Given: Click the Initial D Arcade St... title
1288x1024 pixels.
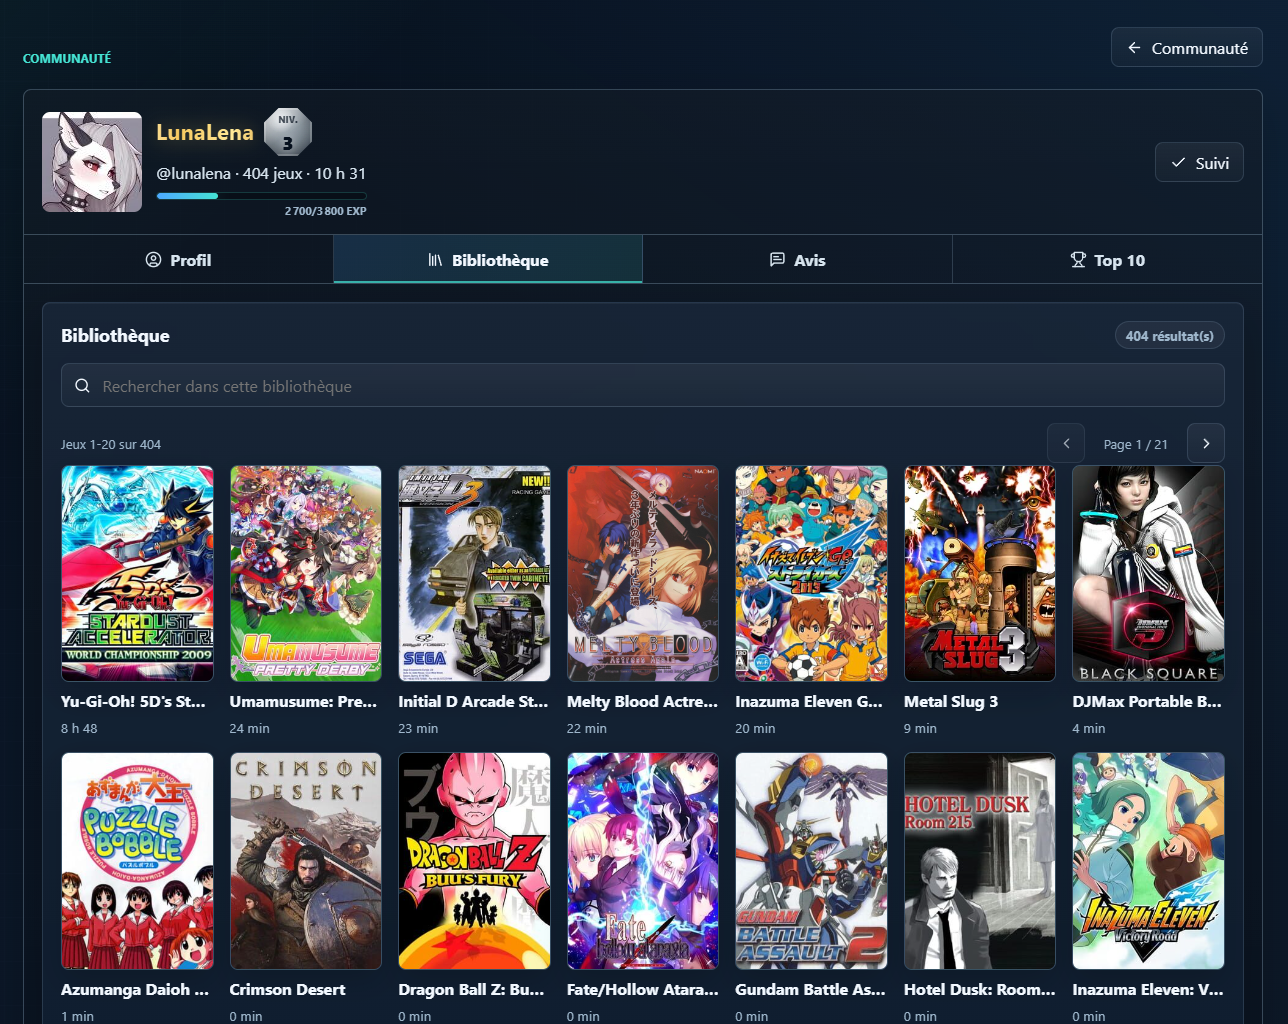Looking at the screenshot, I should 473,701.
